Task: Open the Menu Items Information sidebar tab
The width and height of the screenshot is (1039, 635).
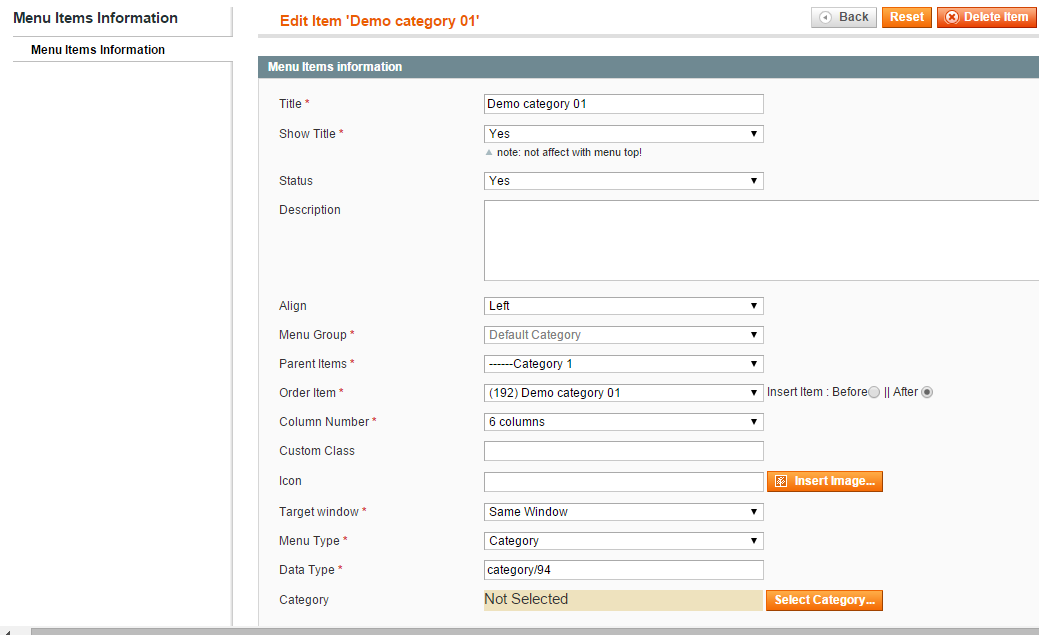Action: 98,50
